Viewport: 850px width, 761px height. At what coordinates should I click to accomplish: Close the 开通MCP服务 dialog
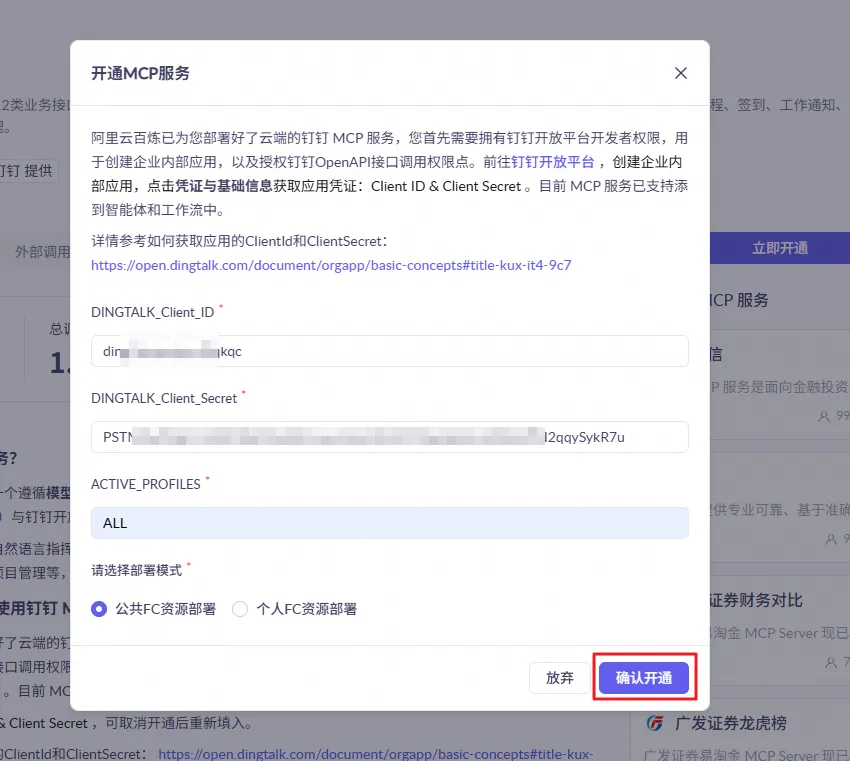680,73
